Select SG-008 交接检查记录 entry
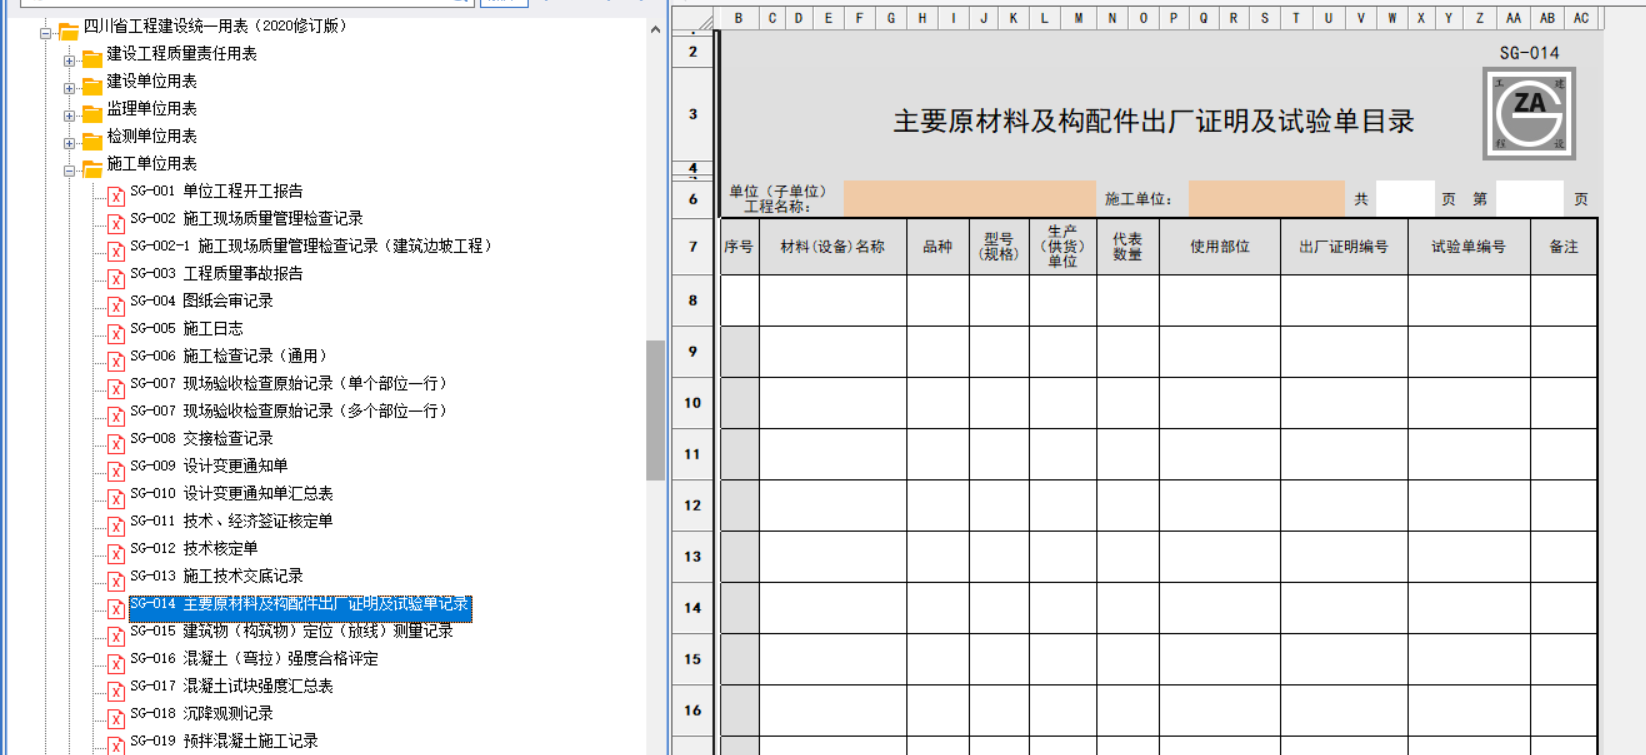1646x755 pixels. pyautogui.click(x=227, y=438)
